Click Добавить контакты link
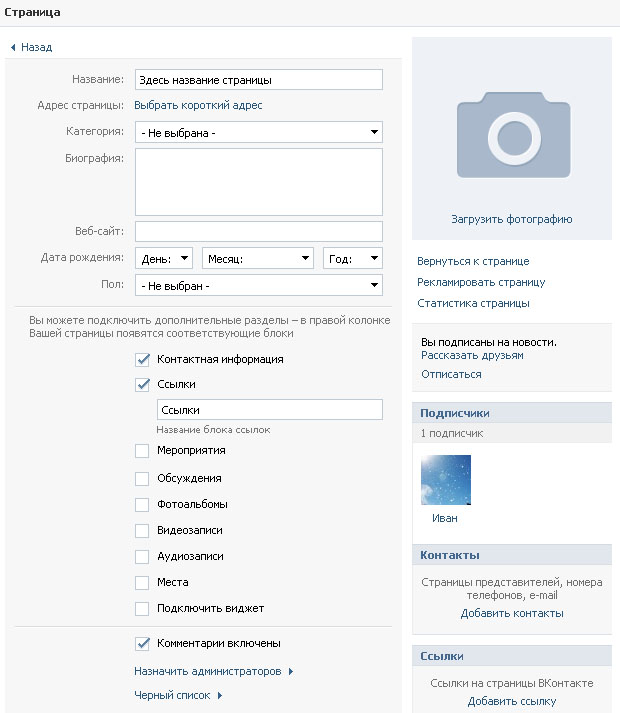The image size is (620, 713). coord(512,613)
